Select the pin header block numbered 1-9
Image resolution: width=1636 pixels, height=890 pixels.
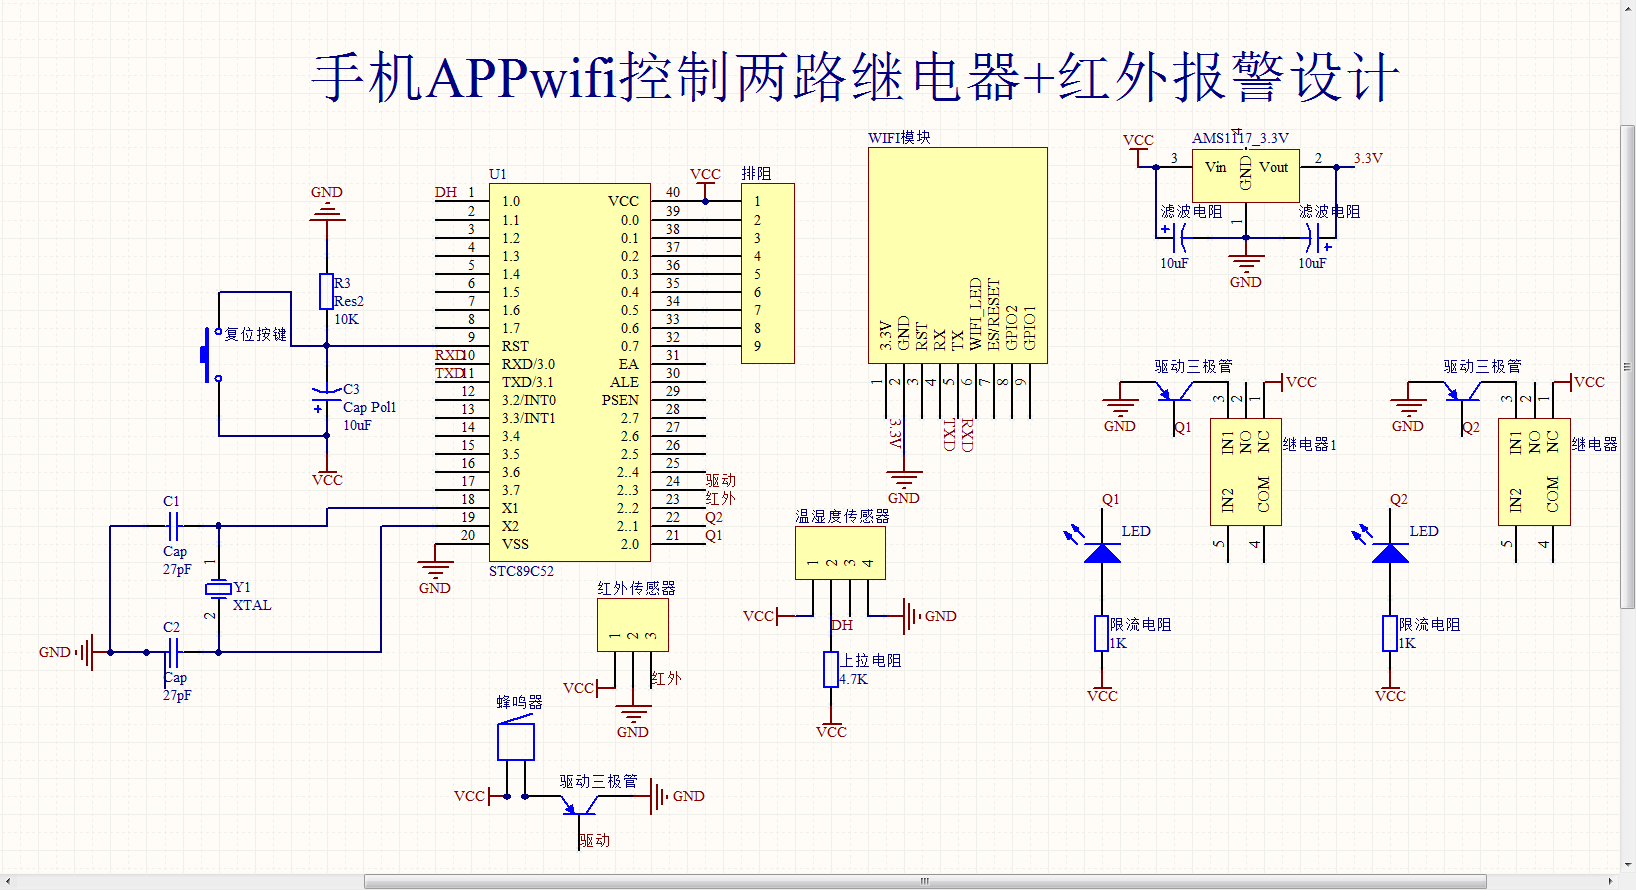[x=767, y=273]
